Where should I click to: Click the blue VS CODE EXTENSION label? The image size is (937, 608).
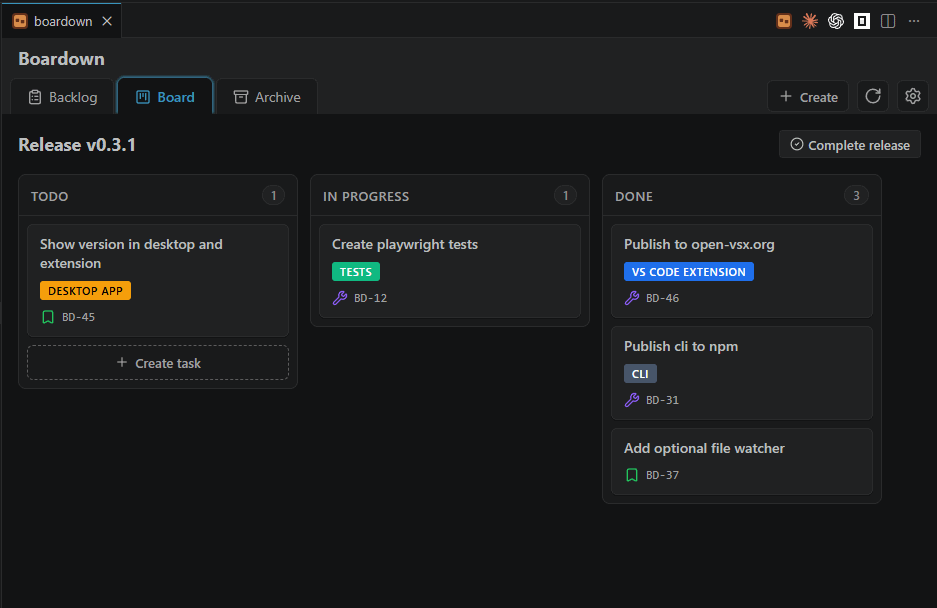(689, 272)
